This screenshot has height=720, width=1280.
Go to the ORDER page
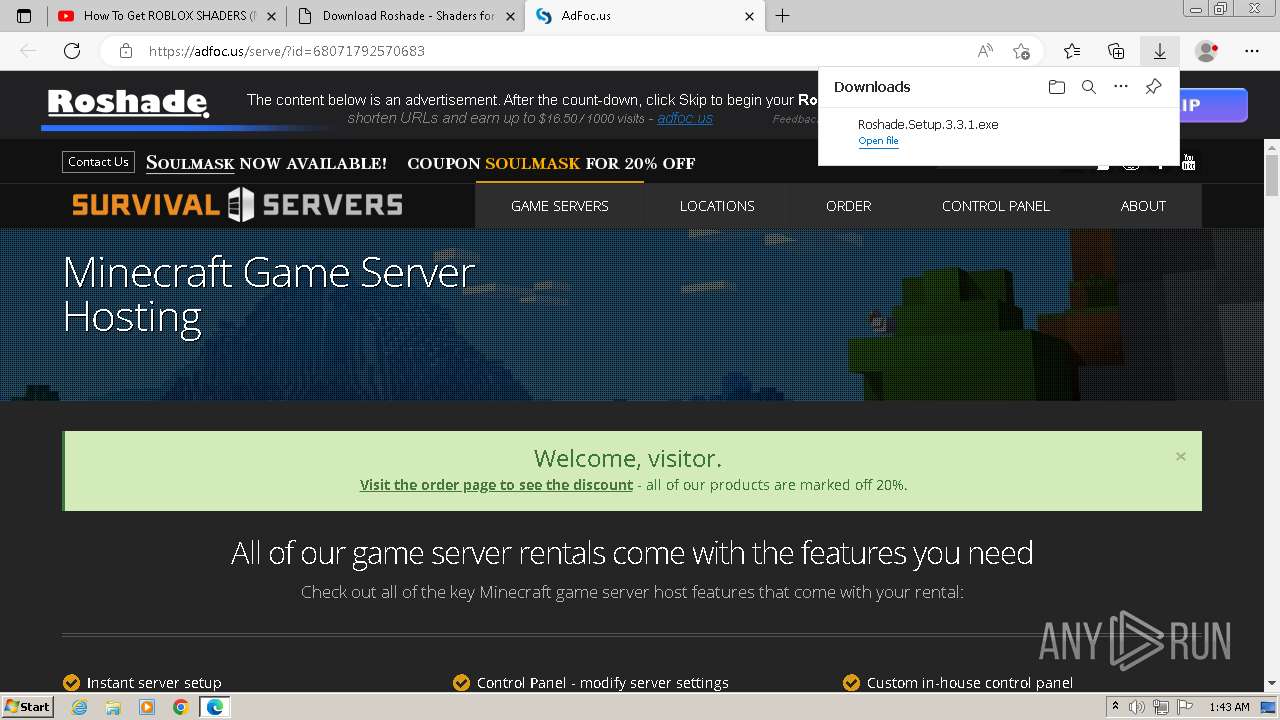[x=848, y=206]
